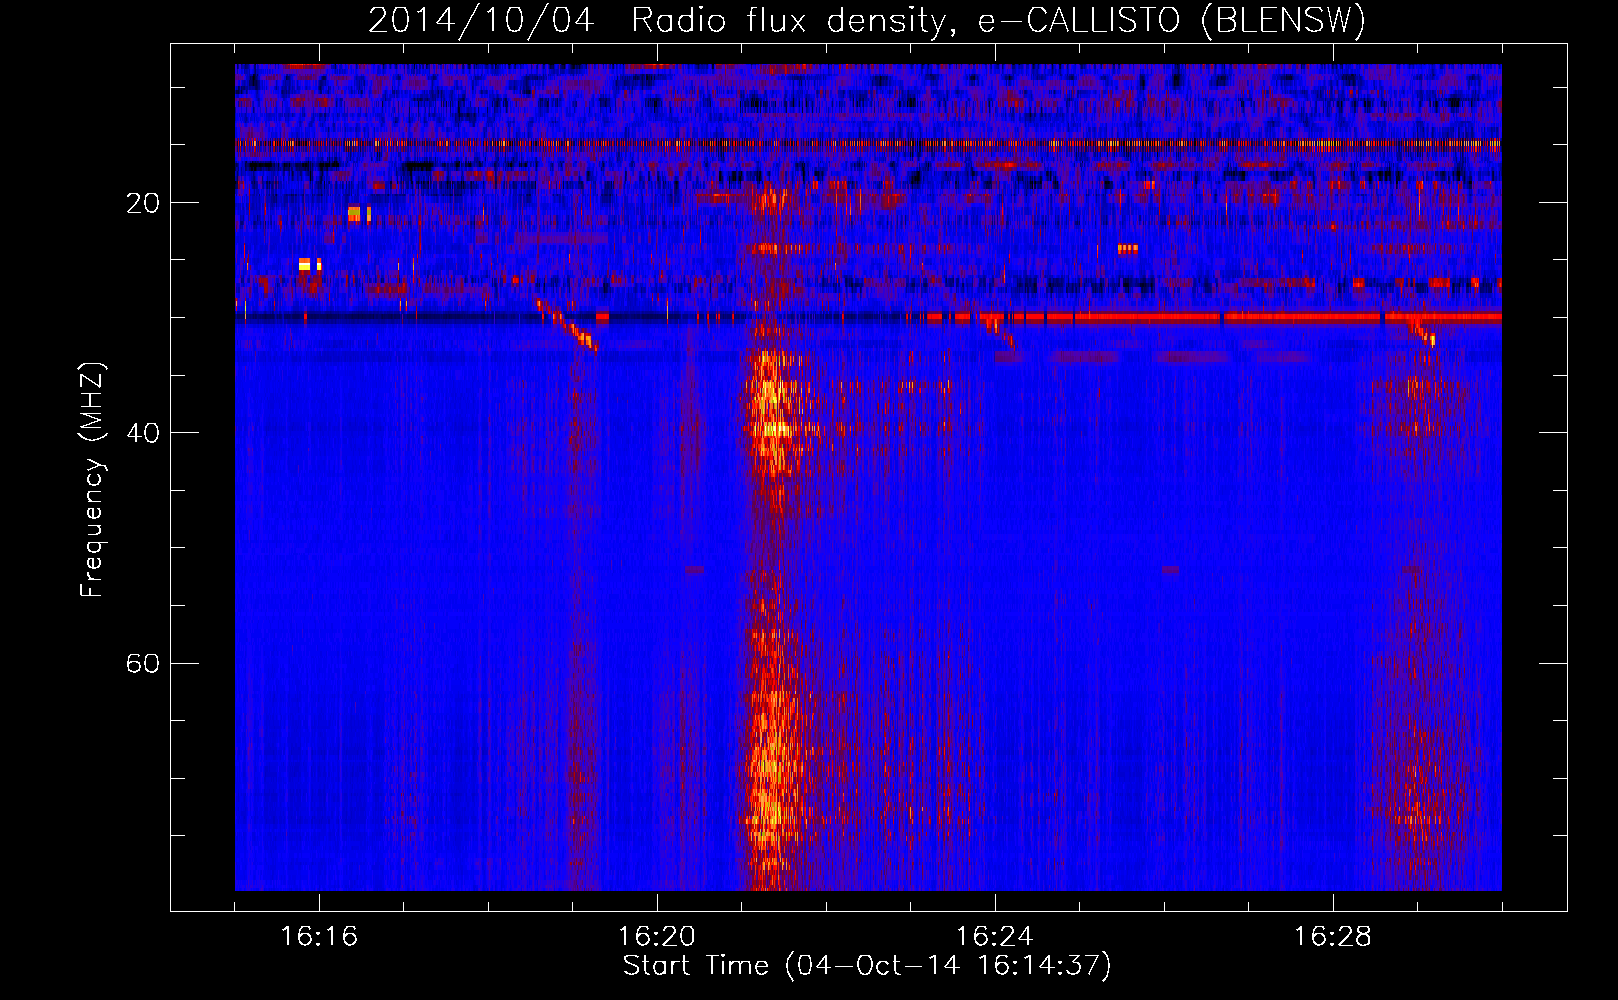Click the 16:28 time tick label

click(x=1333, y=936)
